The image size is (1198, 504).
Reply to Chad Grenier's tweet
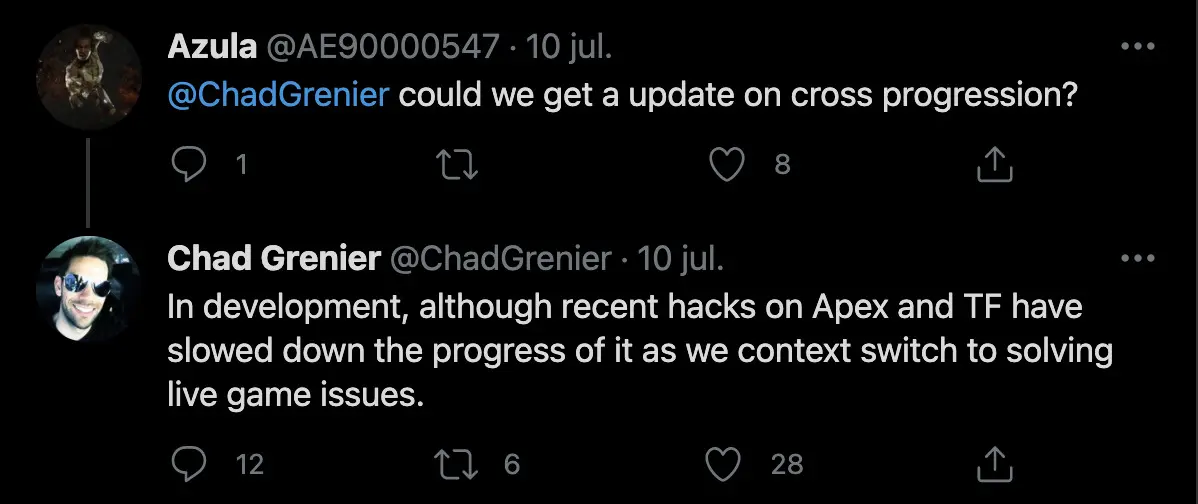pyautogui.click(x=188, y=464)
